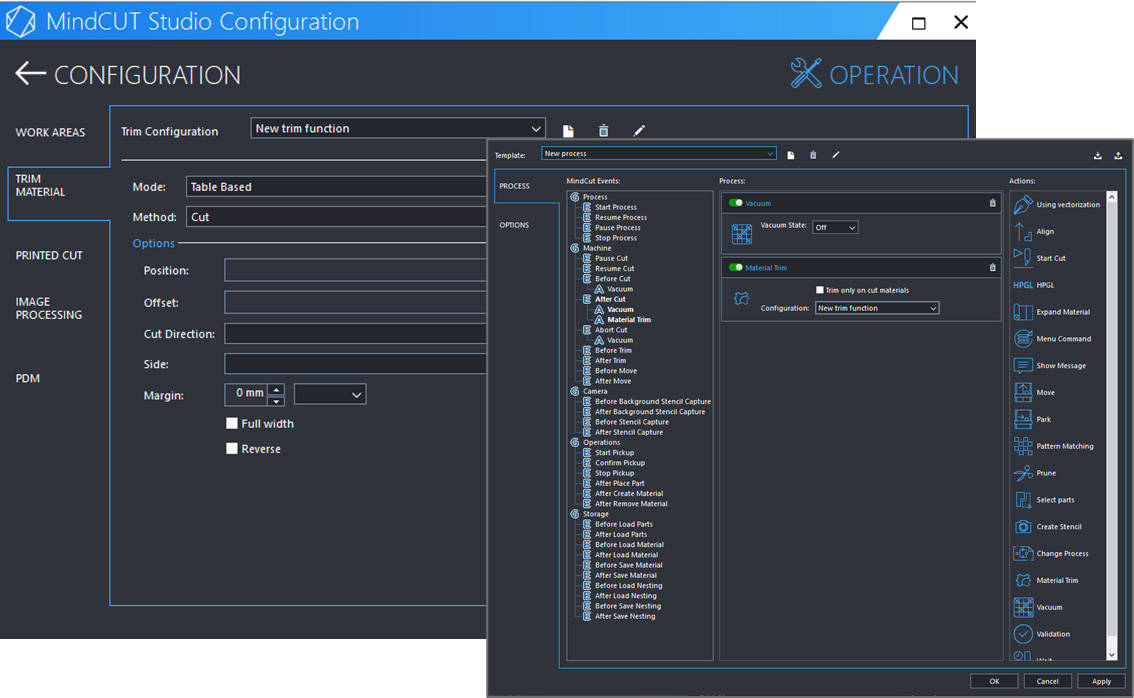
Task: Click the Actions list scroll down arrow
Action: (1112, 655)
